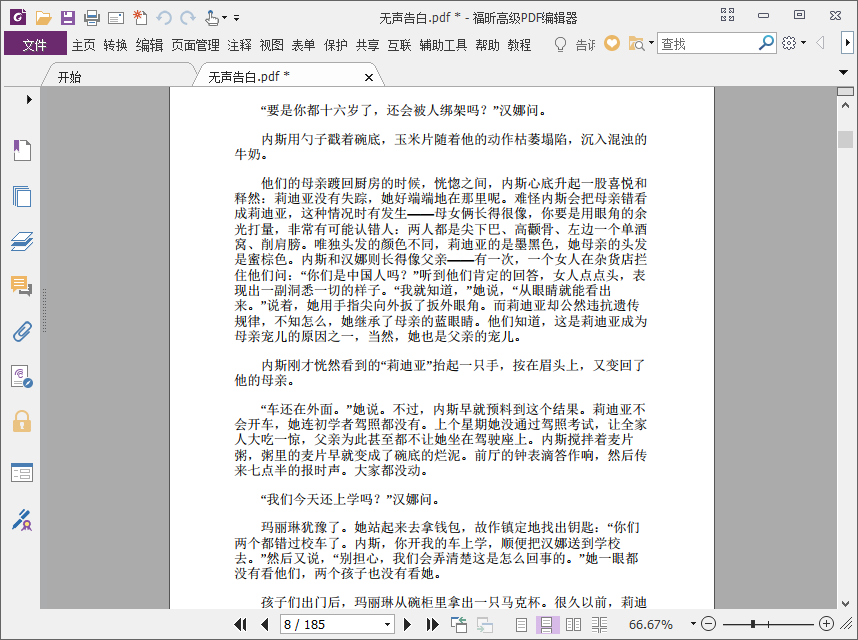Open the form fields panel

pyautogui.click(x=22, y=473)
